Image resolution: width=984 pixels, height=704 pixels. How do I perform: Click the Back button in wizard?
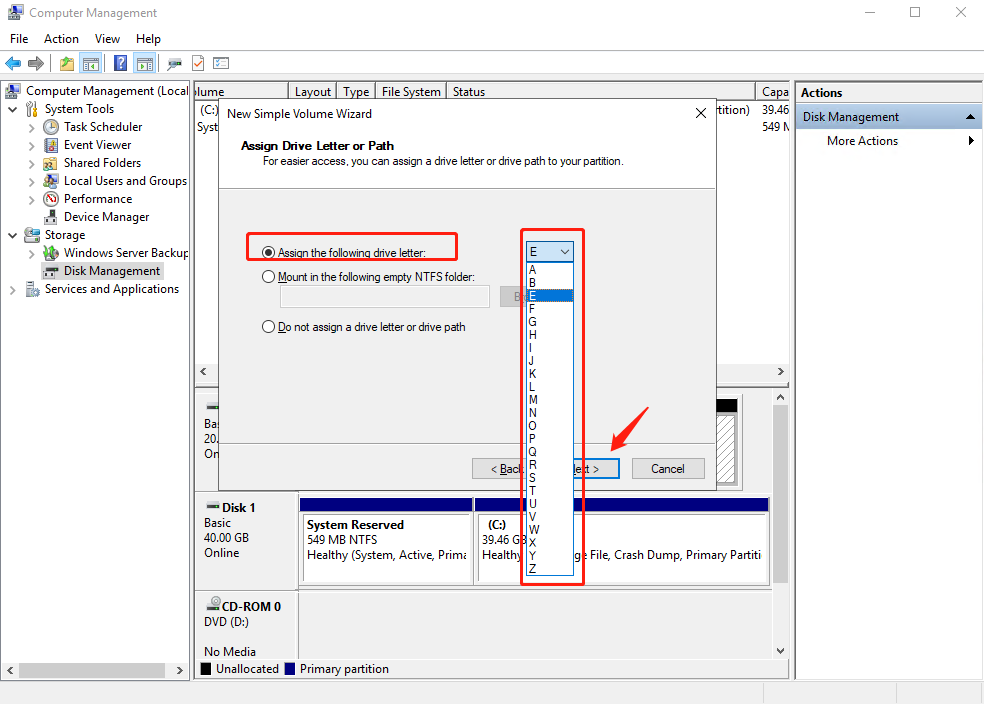498,469
